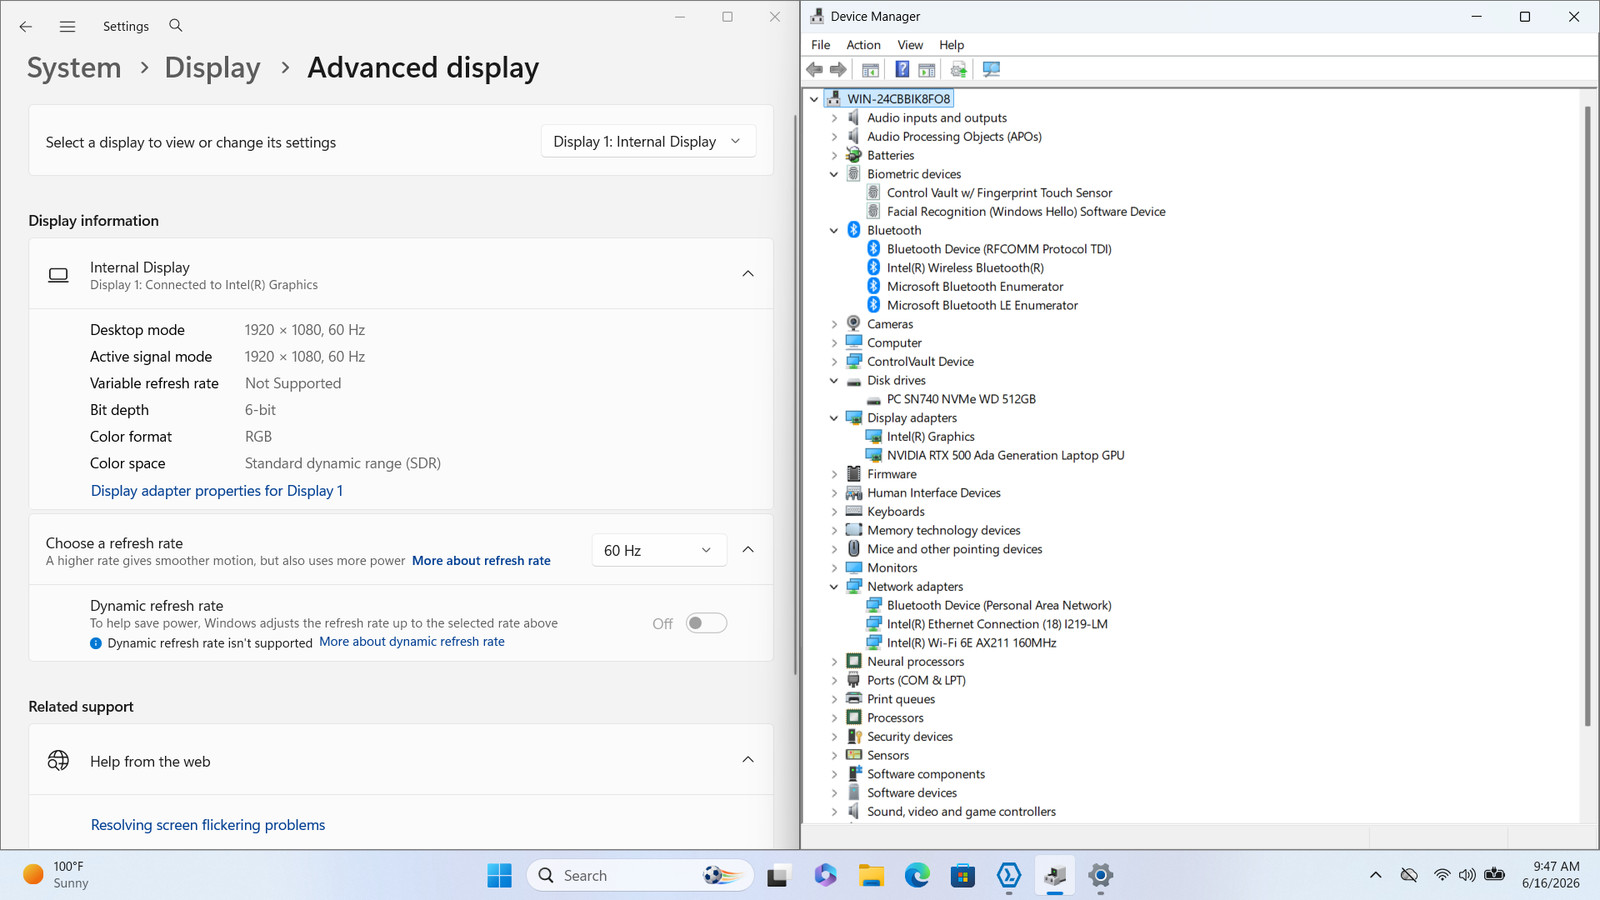
Task: Open File Explorer from the taskbar
Action: (x=871, y=875)
